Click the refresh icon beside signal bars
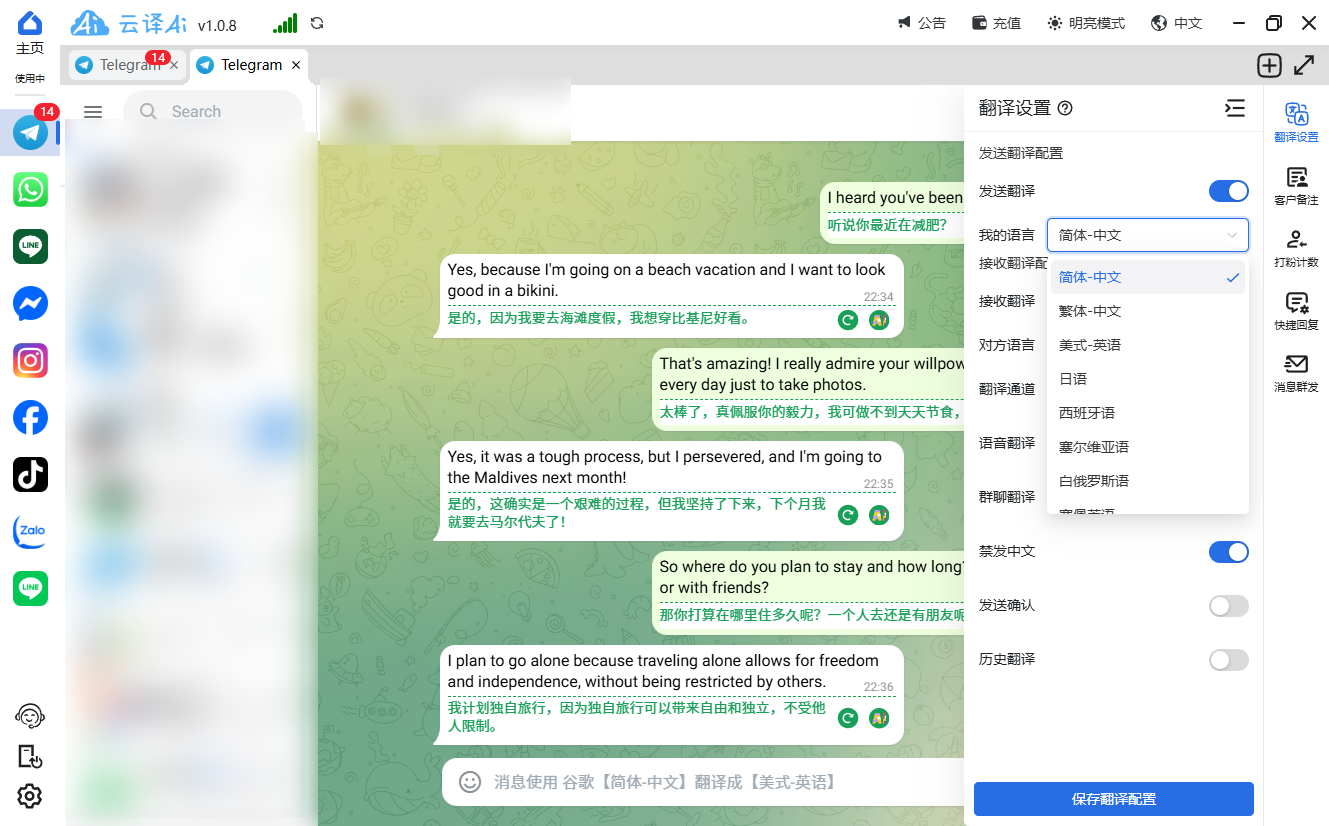 [x=317, y=23]
